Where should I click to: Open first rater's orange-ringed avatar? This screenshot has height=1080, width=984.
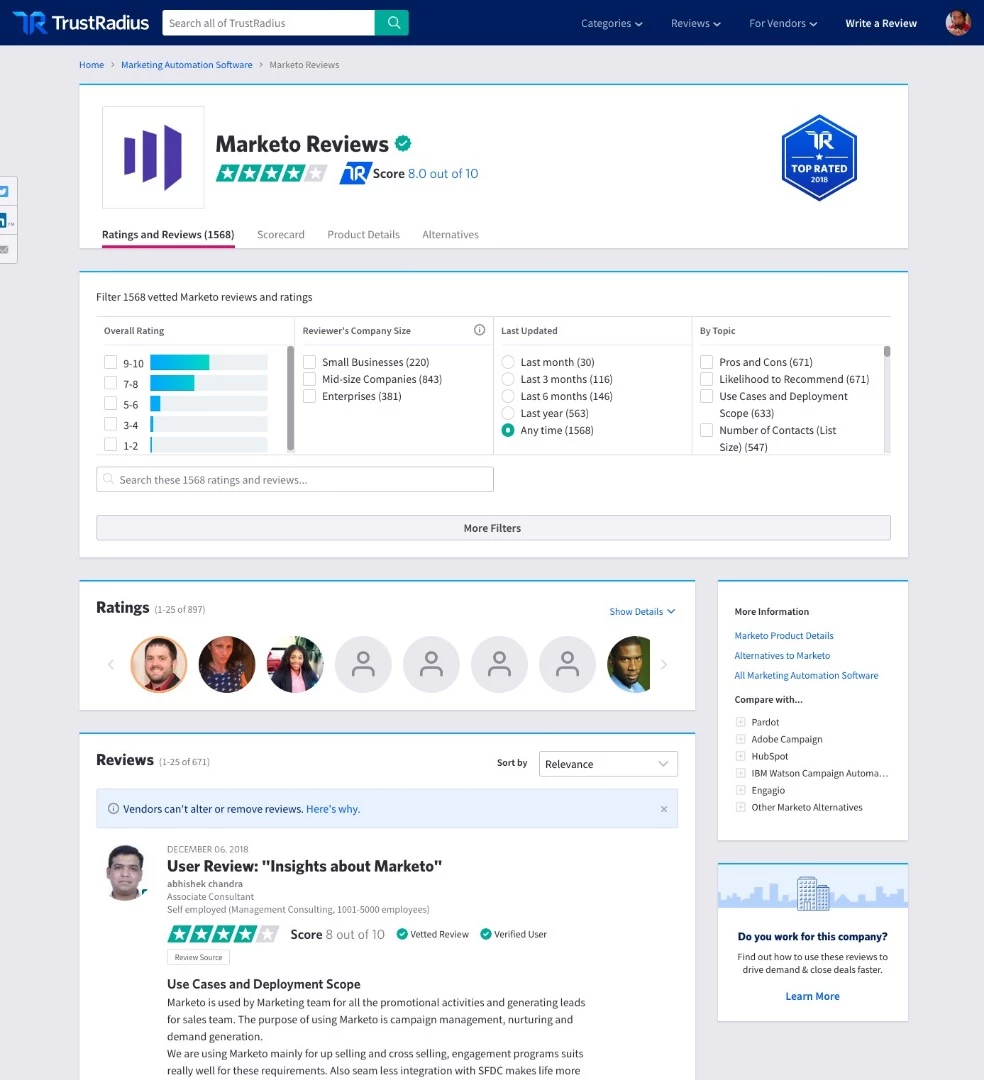pyautogui.click(x=158, y=664)
